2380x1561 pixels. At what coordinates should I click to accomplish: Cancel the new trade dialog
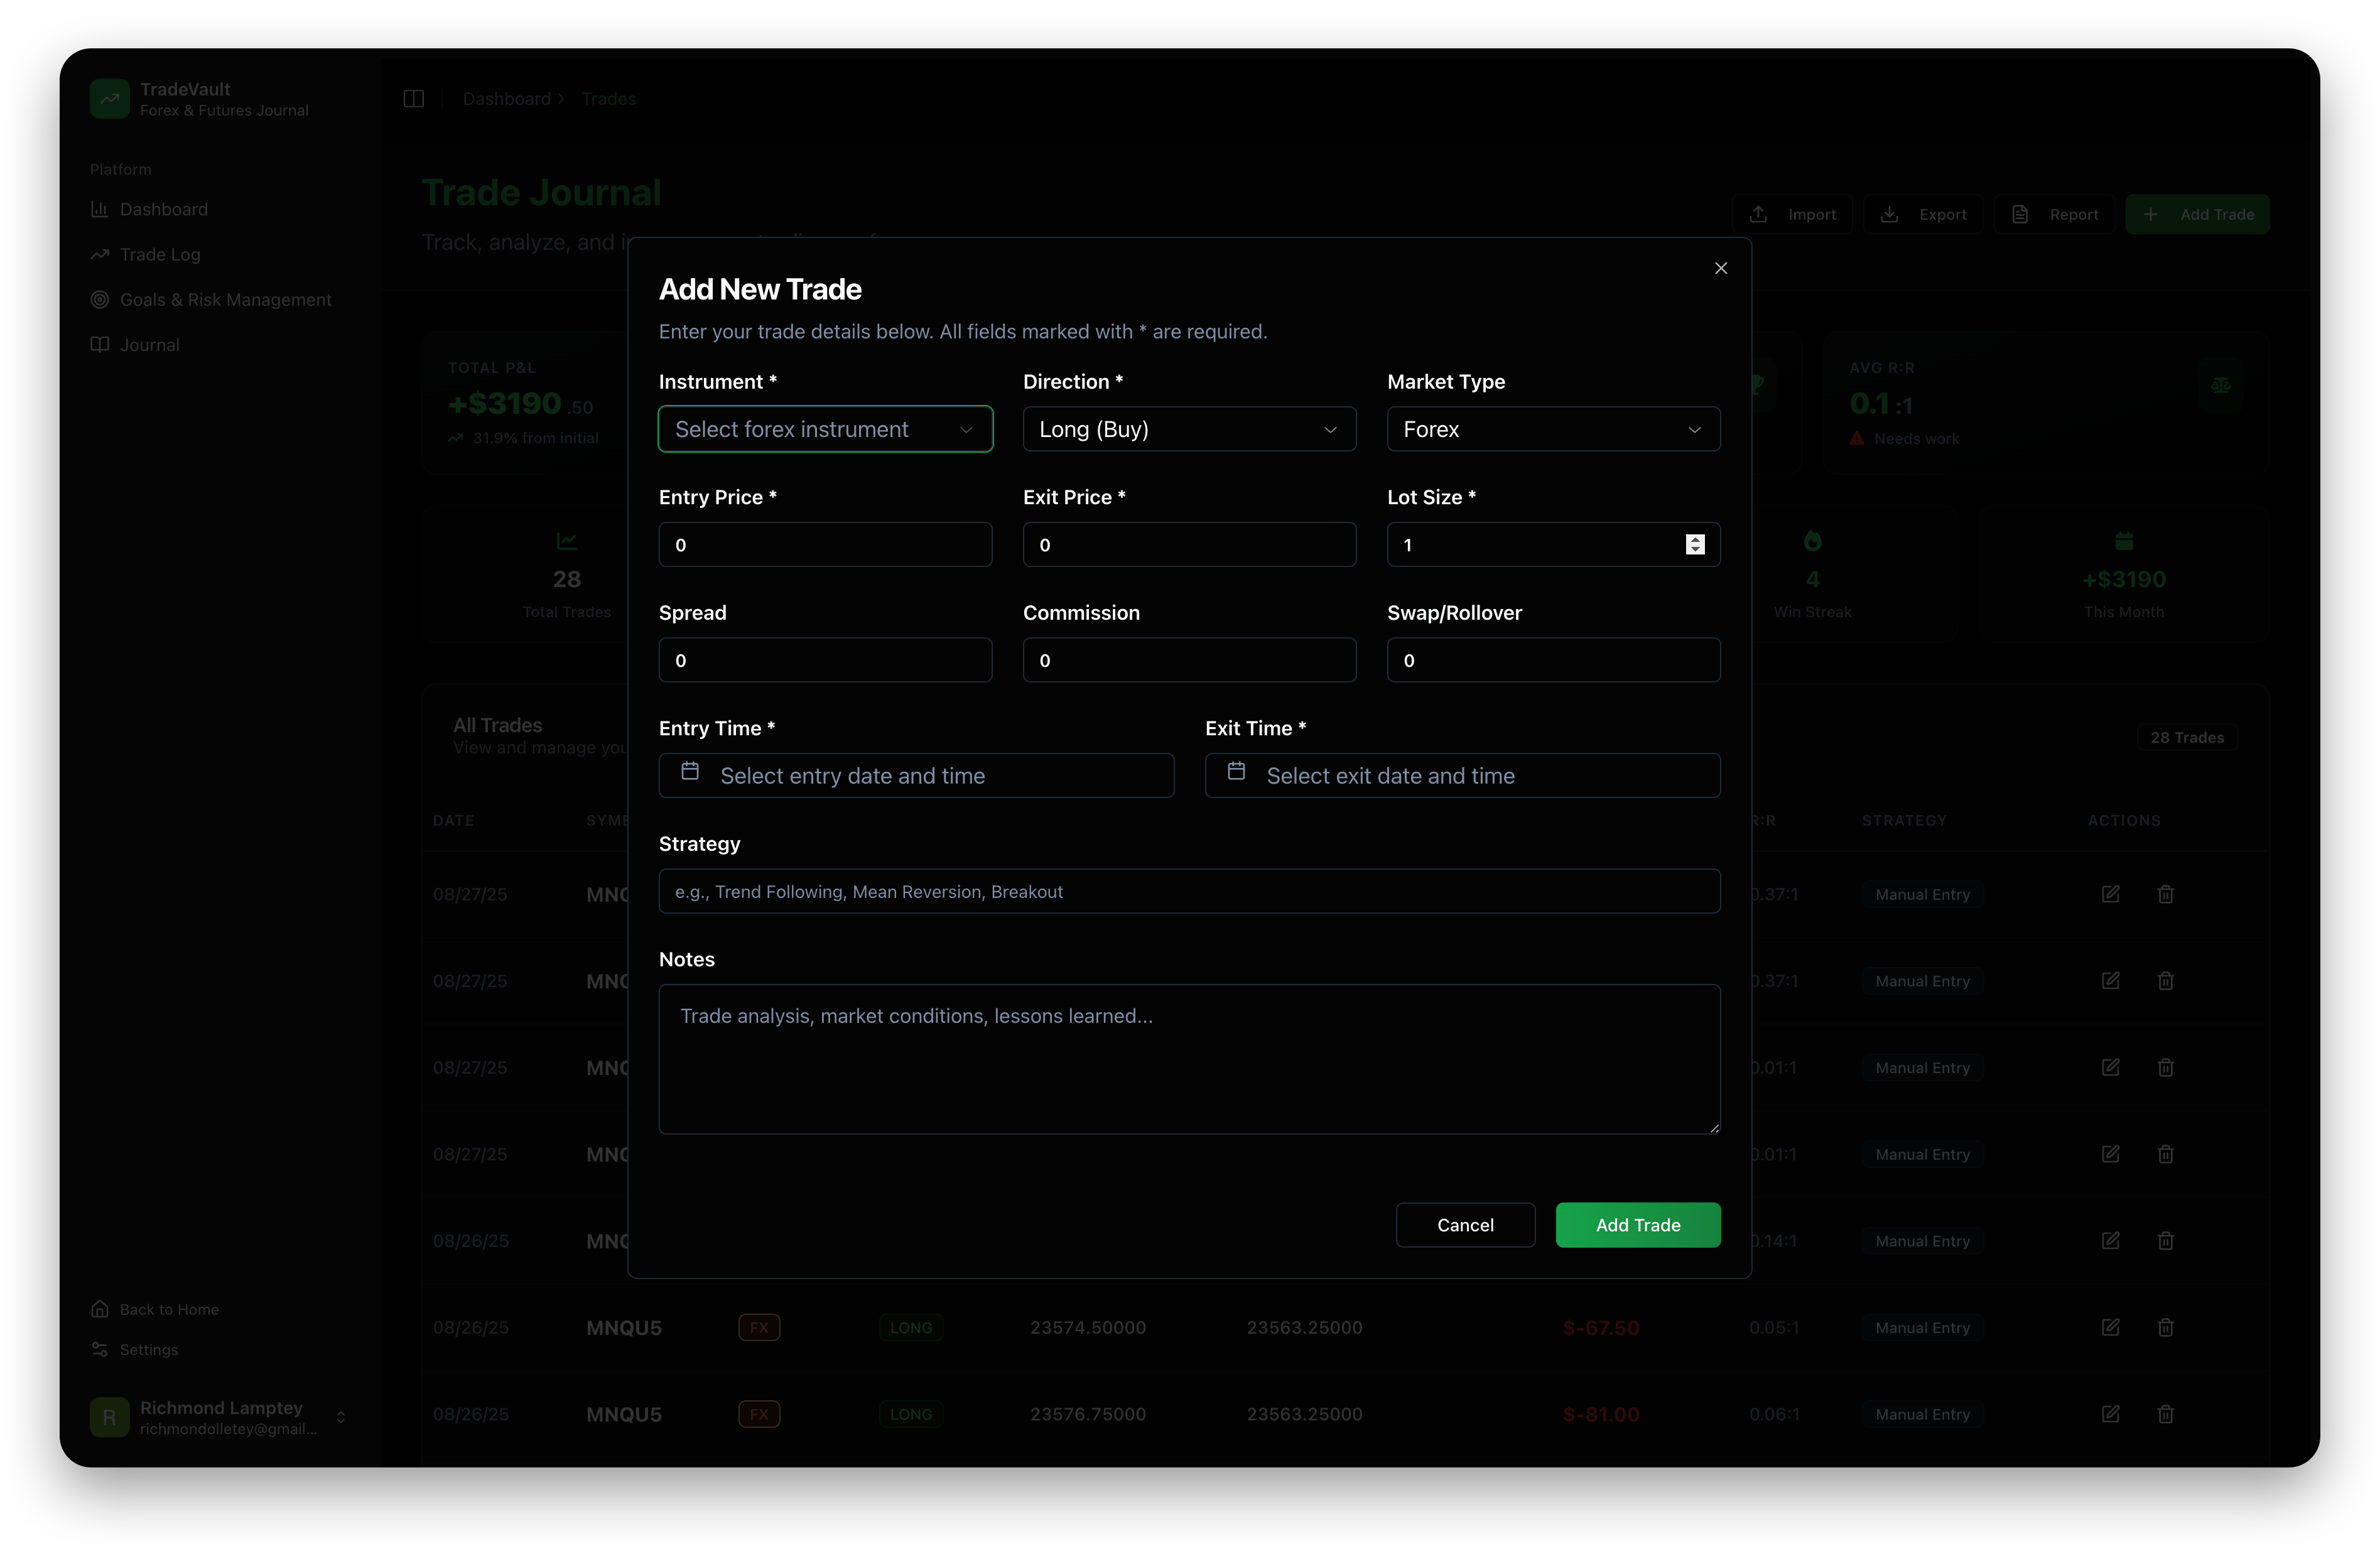coord(1465,1225)
